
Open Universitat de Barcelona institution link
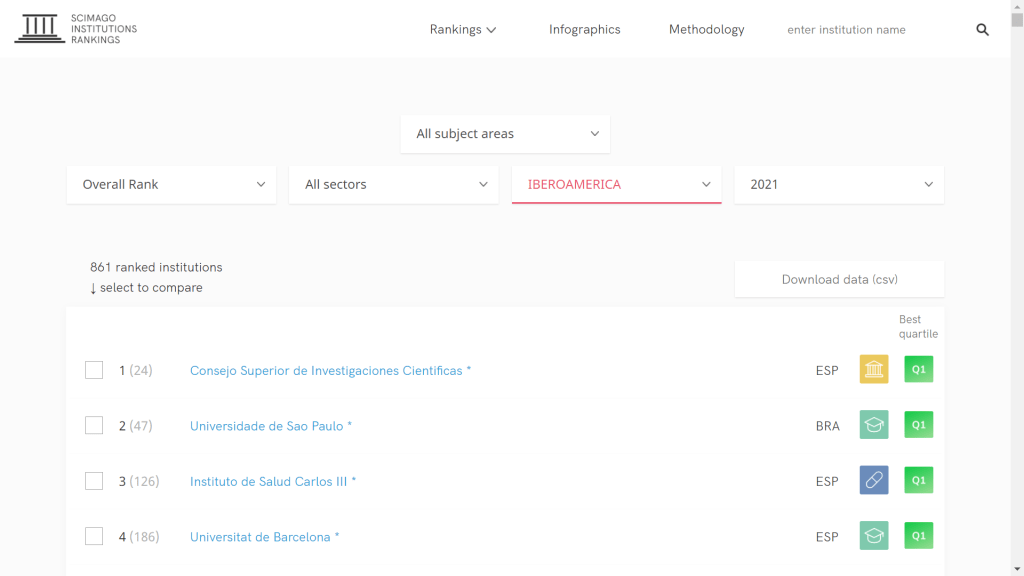[x=260, y=537]
